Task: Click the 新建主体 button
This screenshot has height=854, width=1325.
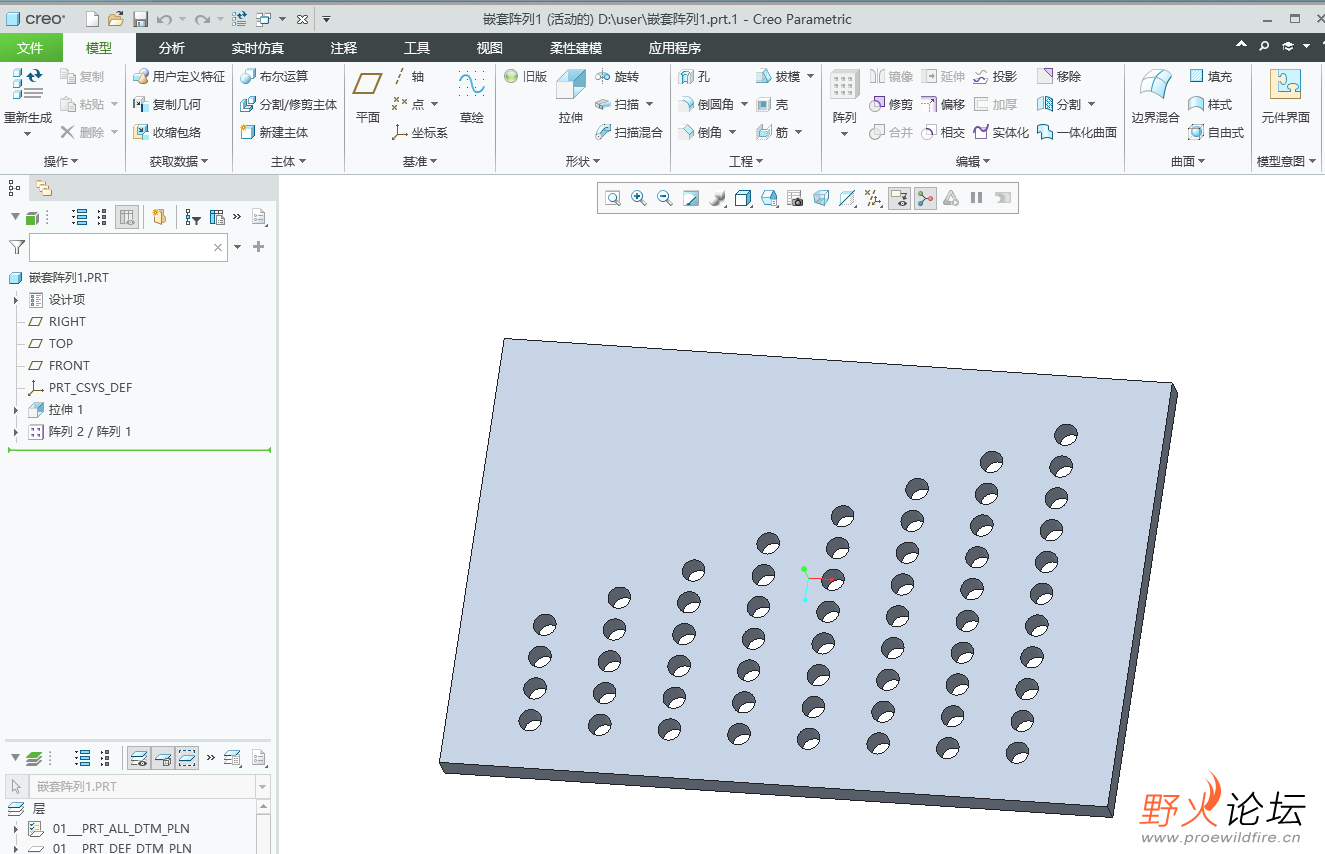Action: coord(274,132)
